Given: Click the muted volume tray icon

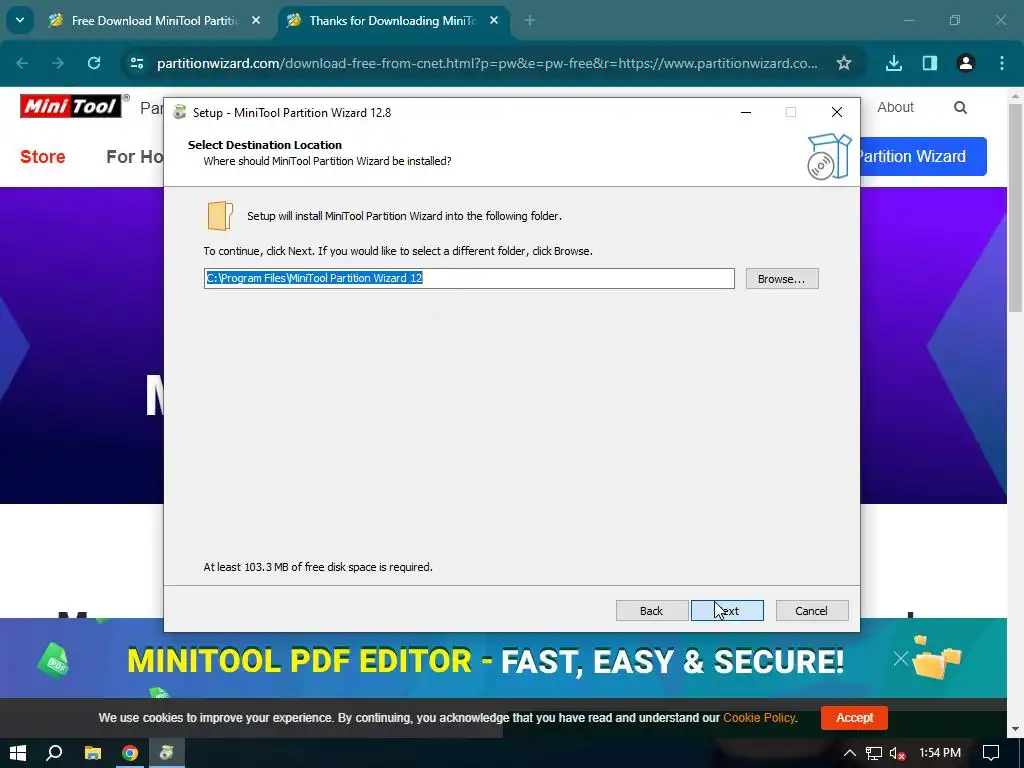Looking at the screenshot, I should pos(897,753).
